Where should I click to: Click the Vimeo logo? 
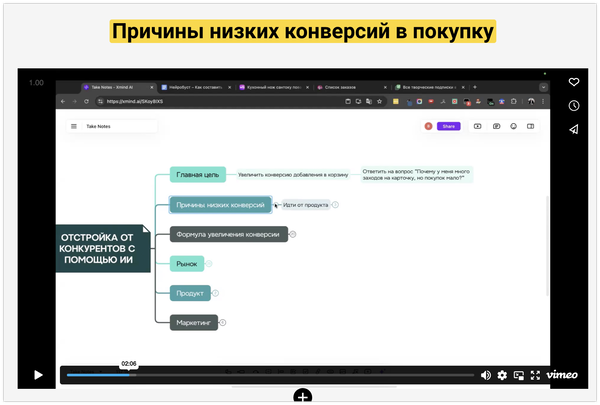click(x=561, y=375)
